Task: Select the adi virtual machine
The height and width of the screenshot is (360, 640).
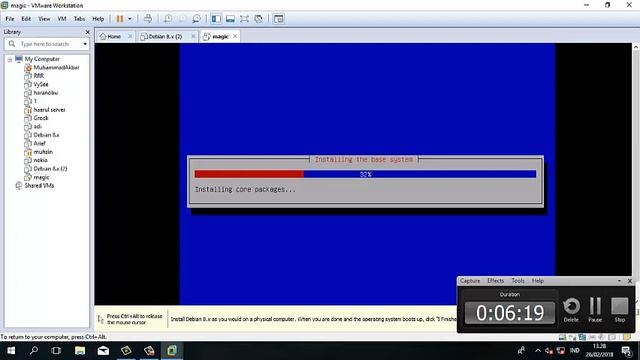Action: (37, 127)
